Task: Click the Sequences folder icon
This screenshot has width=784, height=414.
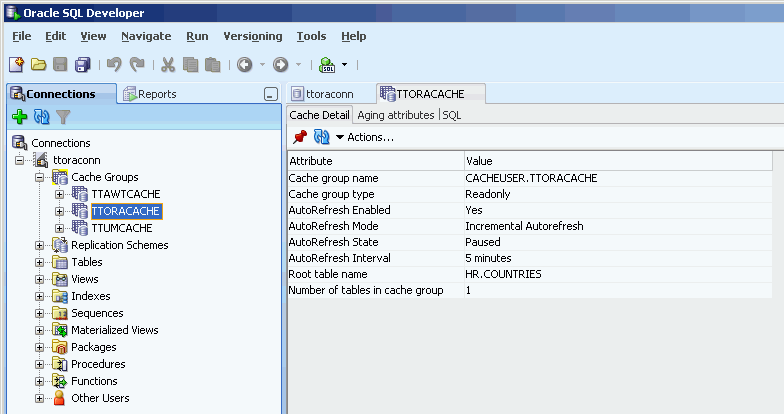Action: [60, 313]
